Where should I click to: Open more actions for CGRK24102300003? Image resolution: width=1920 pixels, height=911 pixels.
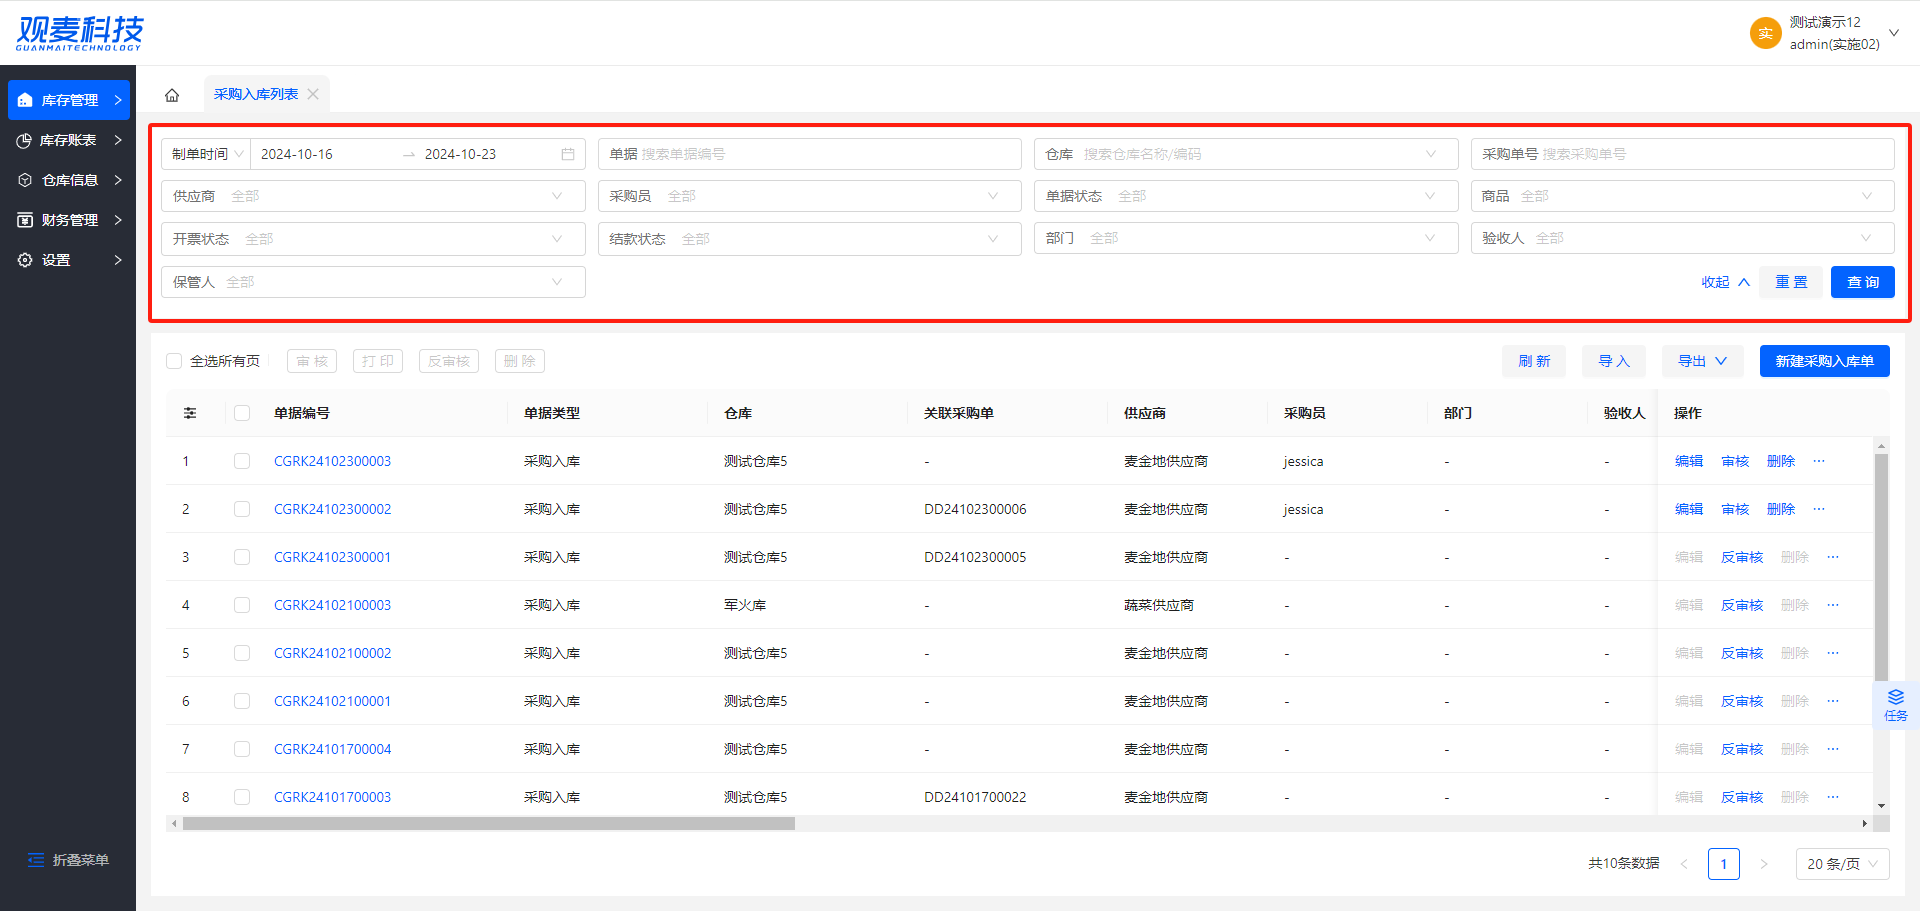click(1819, 461)
